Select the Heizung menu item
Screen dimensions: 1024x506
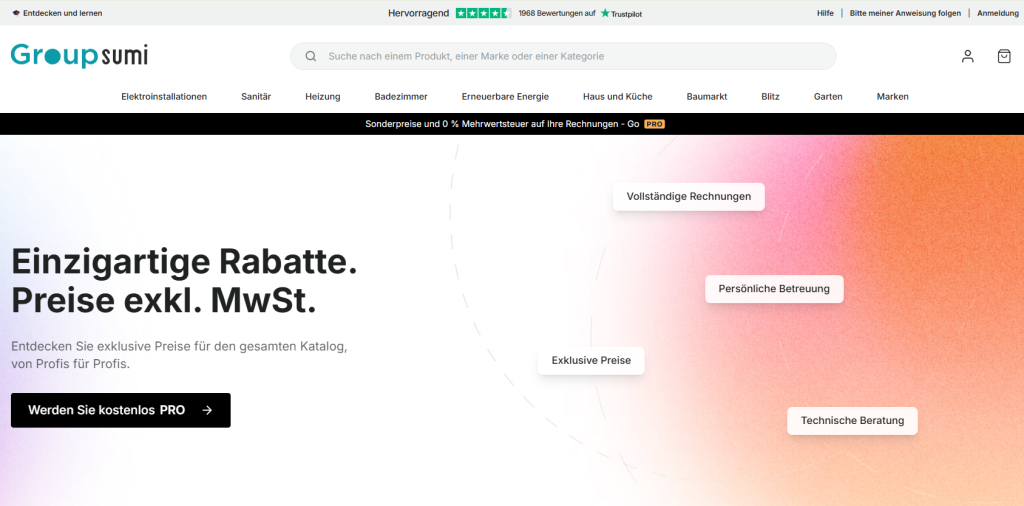pyautogui.click(x=323, y=96)
